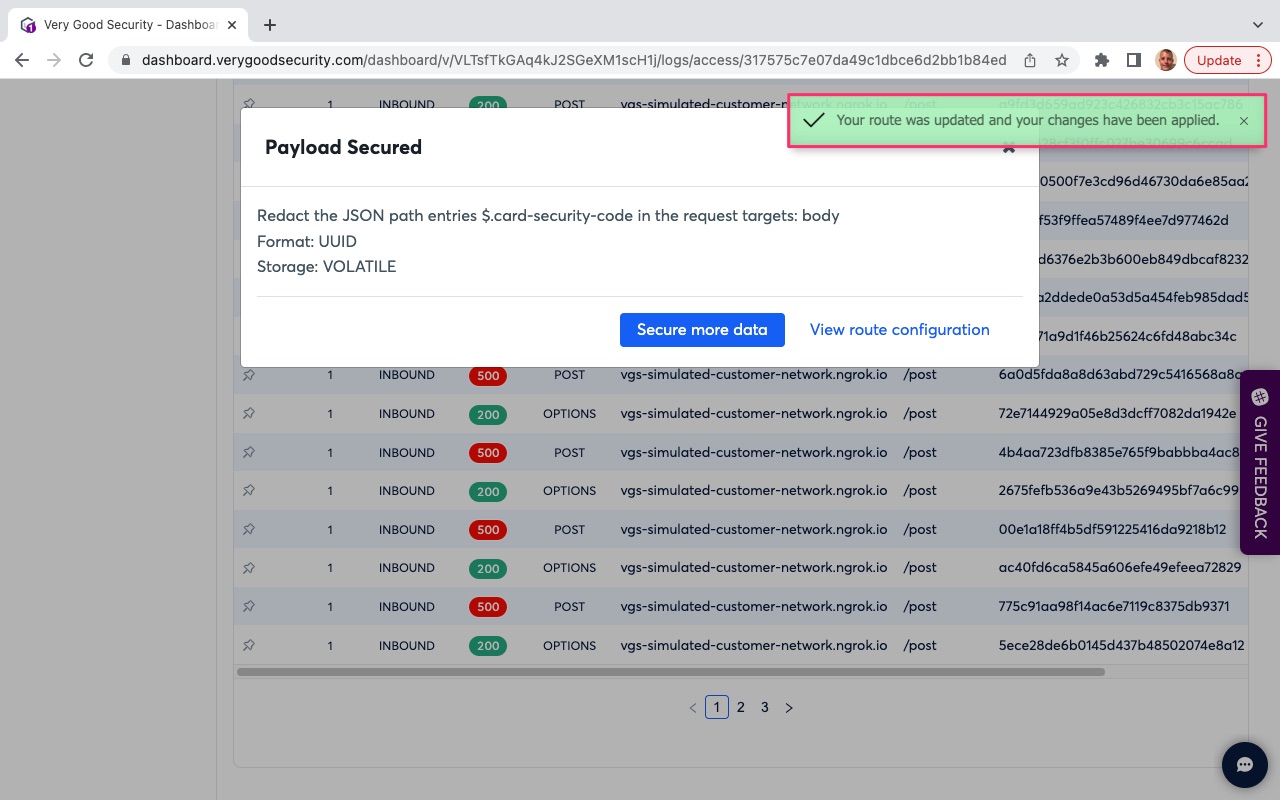Open the Chrome profile avatar
The image size is (1280, 800).
pos(1166,60)
